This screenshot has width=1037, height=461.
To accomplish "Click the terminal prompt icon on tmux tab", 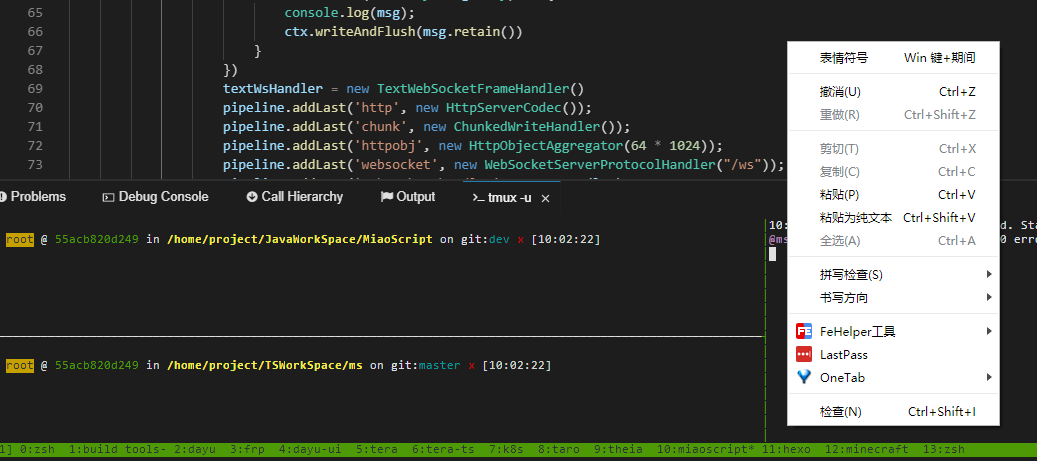I will click(x=478, y=198).
